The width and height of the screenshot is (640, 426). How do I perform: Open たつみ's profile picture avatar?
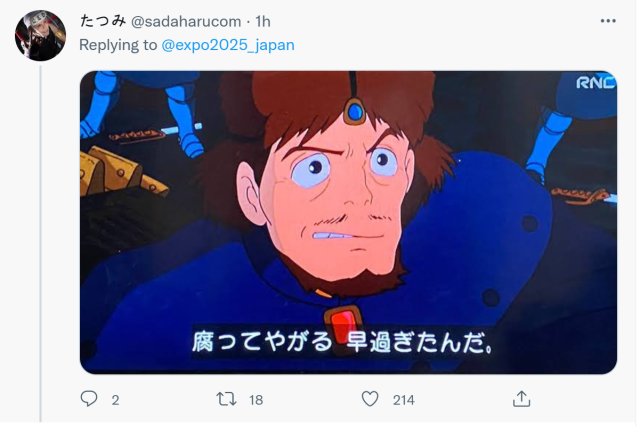(40, 36)
